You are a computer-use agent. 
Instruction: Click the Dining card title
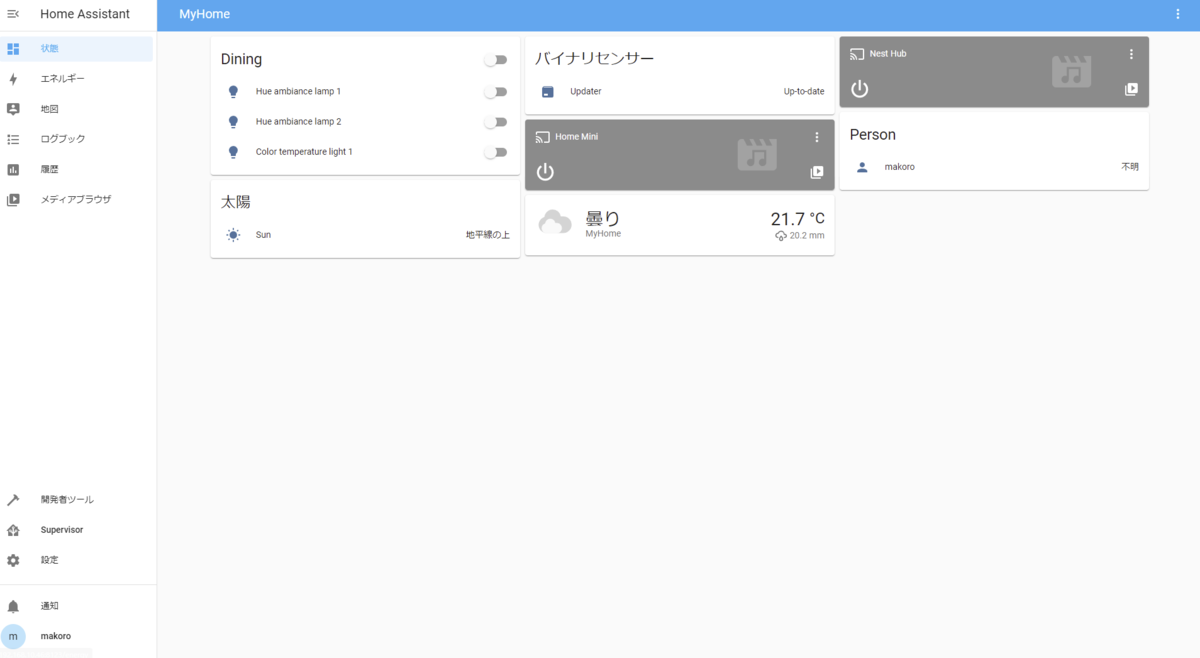tap(241, 59)
